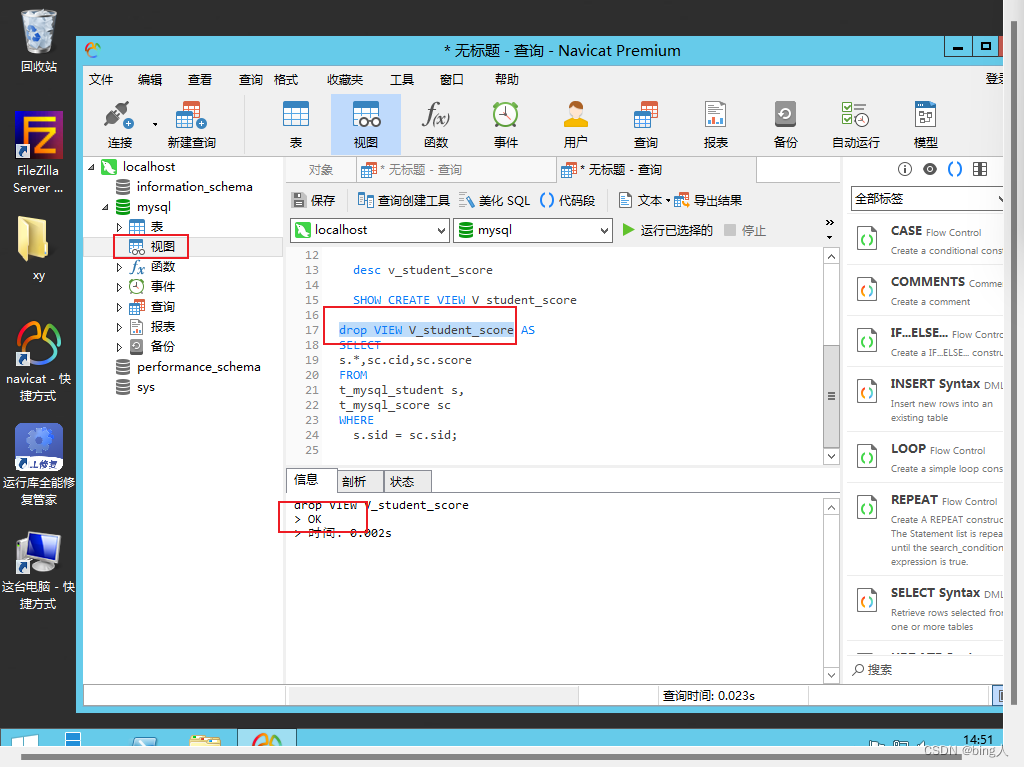The image size is (1024, 767).
Task: Open the 工具 (Tools) menu
Action: [402, 79]
